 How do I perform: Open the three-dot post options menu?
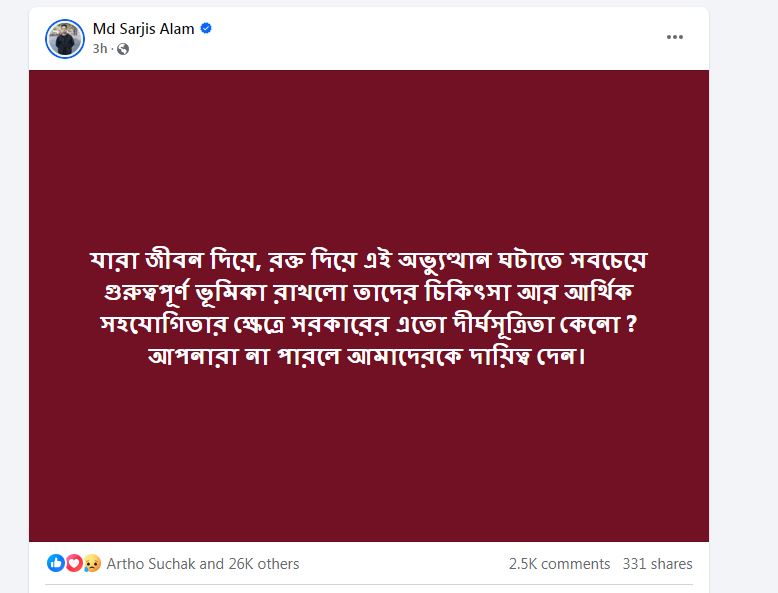[x=674, y=37]
